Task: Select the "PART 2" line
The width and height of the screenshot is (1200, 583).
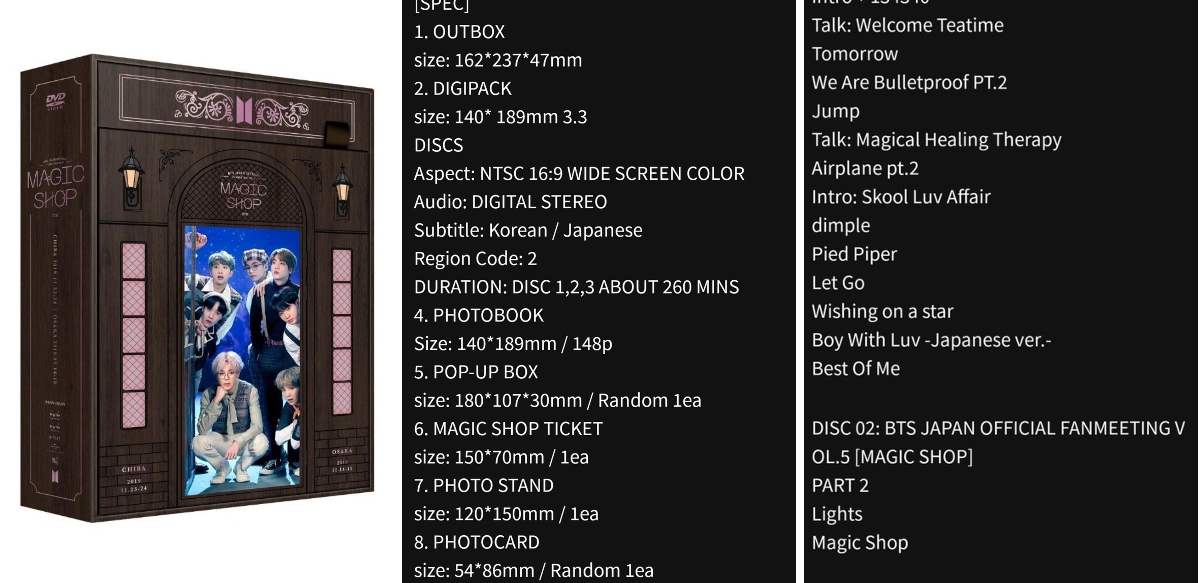Action: pos(841,485)
